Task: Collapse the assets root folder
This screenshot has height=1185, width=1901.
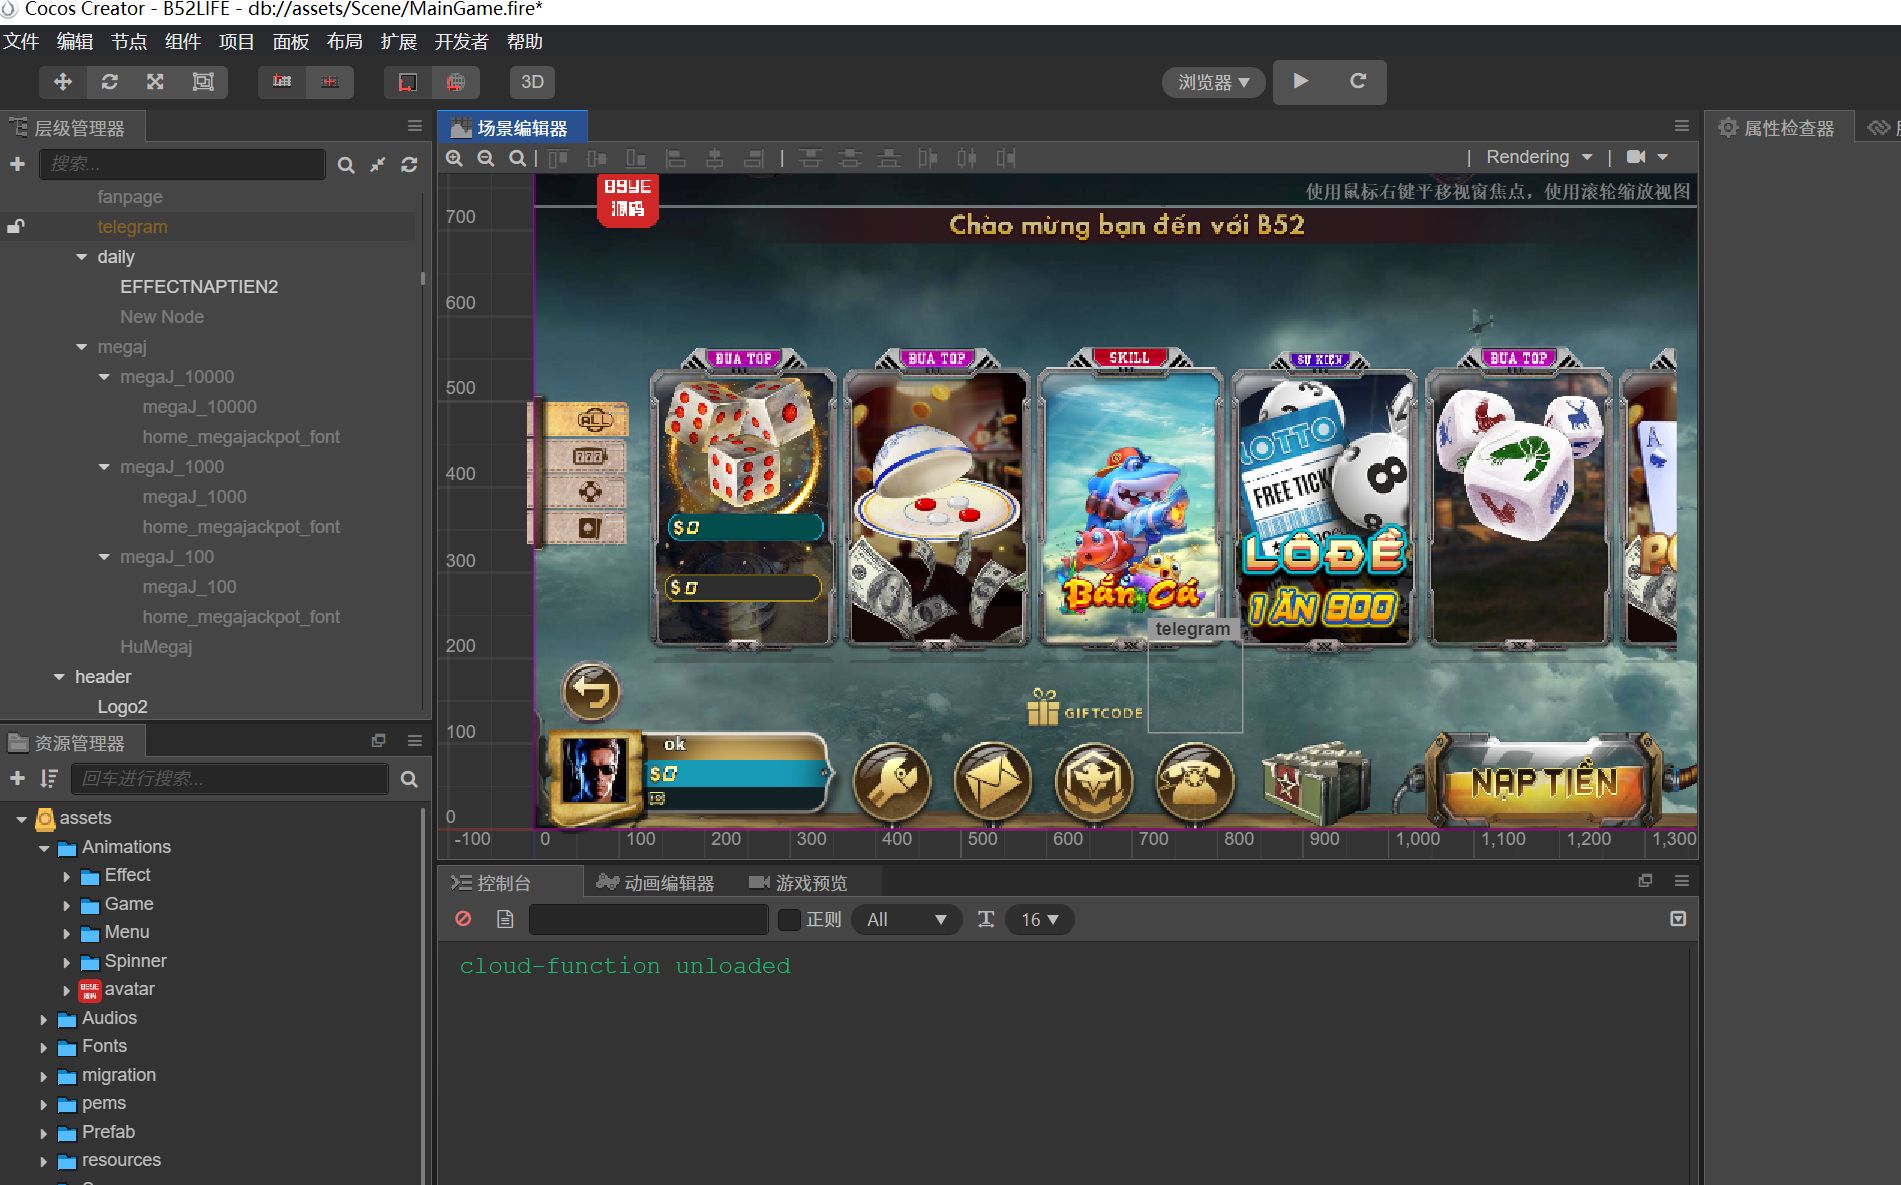Action: pyautogui.click(x=21, y=819)
